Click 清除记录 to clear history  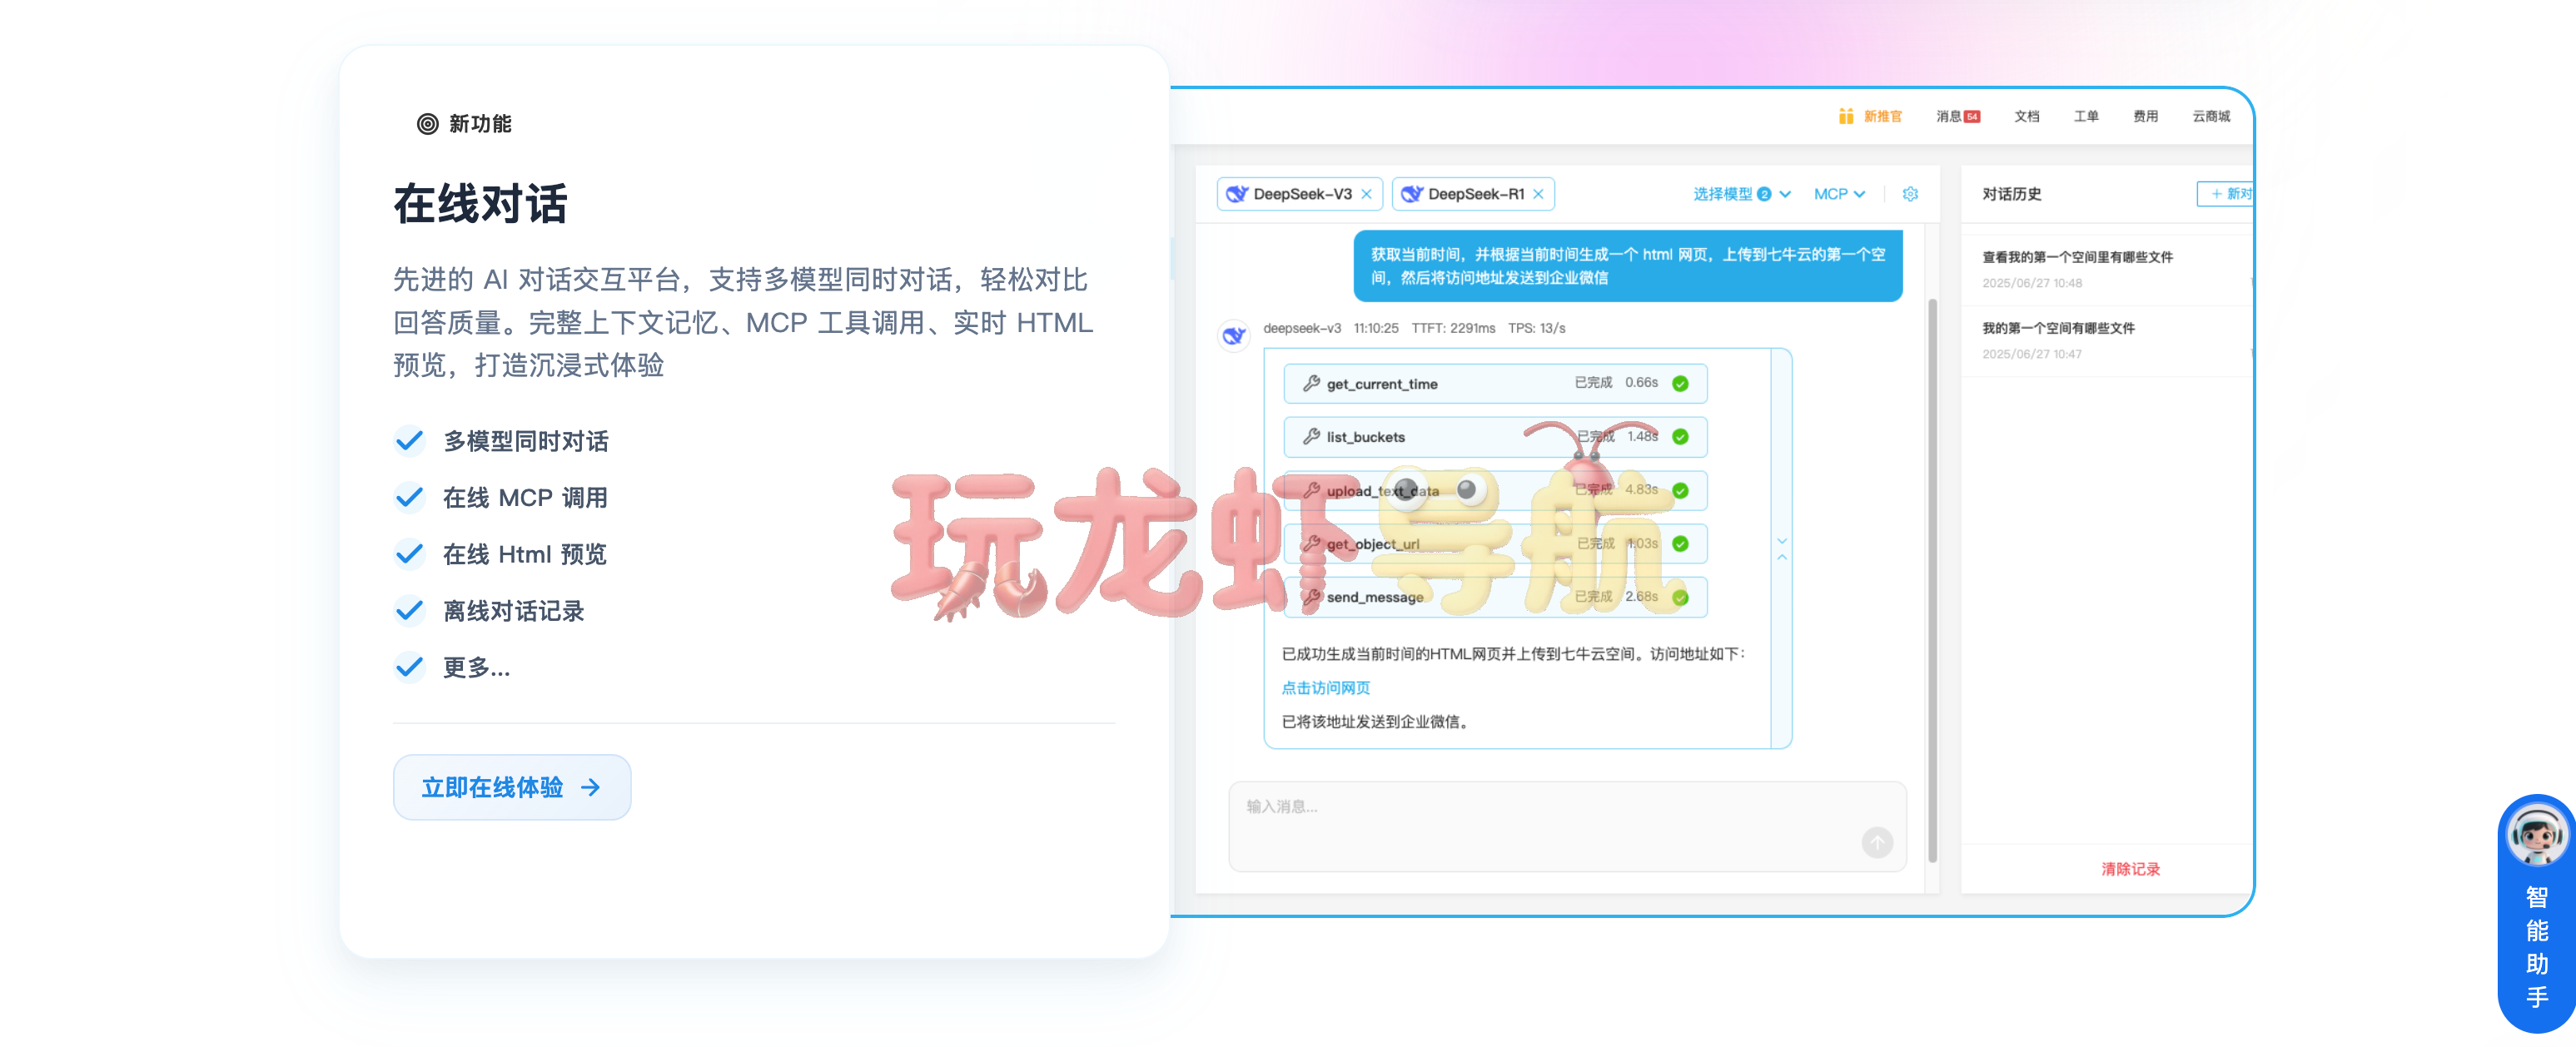[x=2130, y=869]
